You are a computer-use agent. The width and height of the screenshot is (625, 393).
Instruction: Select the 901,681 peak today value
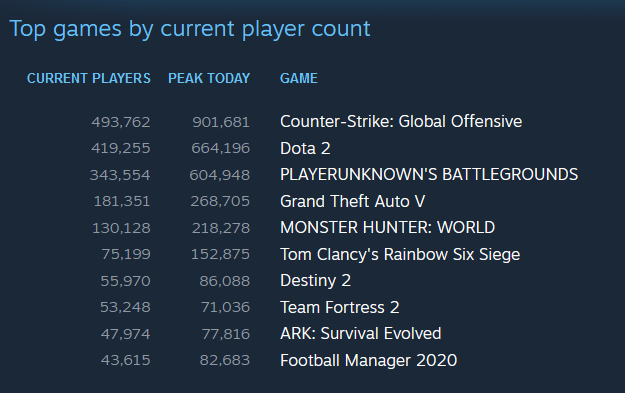coord(221,122)
